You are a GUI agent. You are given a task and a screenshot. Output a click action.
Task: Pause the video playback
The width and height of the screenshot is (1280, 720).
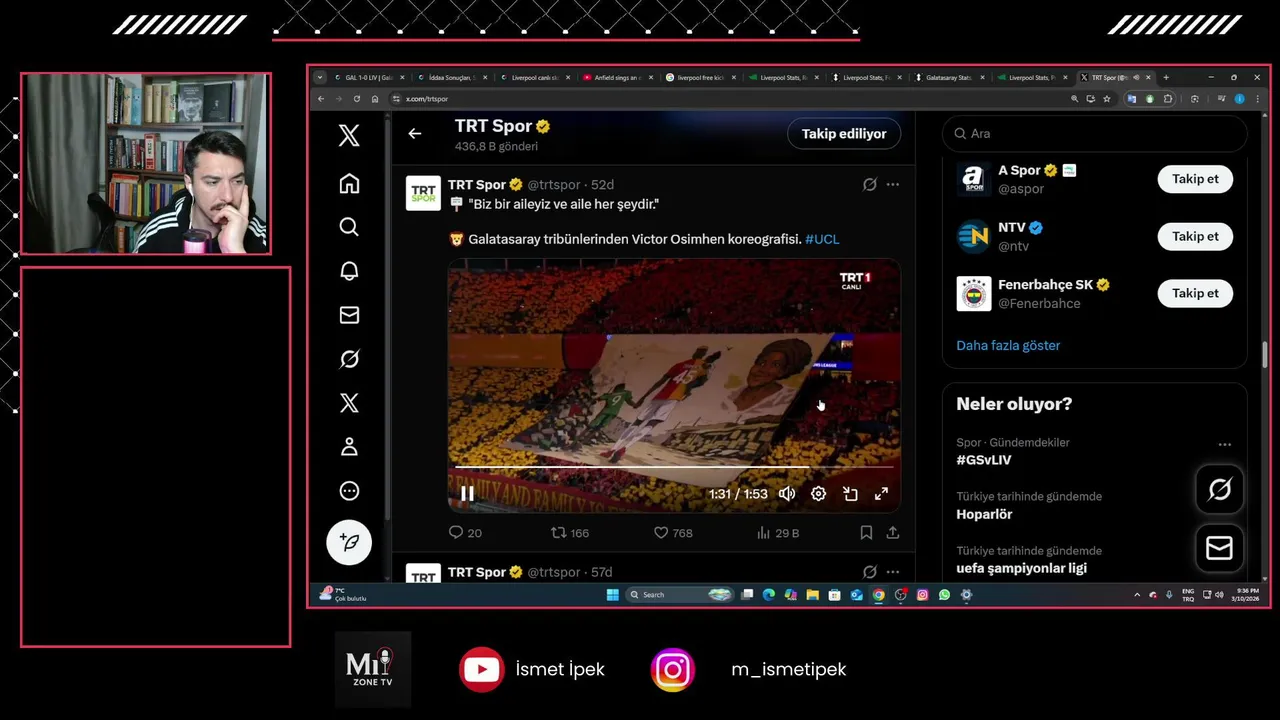click(x=467, y=494)
